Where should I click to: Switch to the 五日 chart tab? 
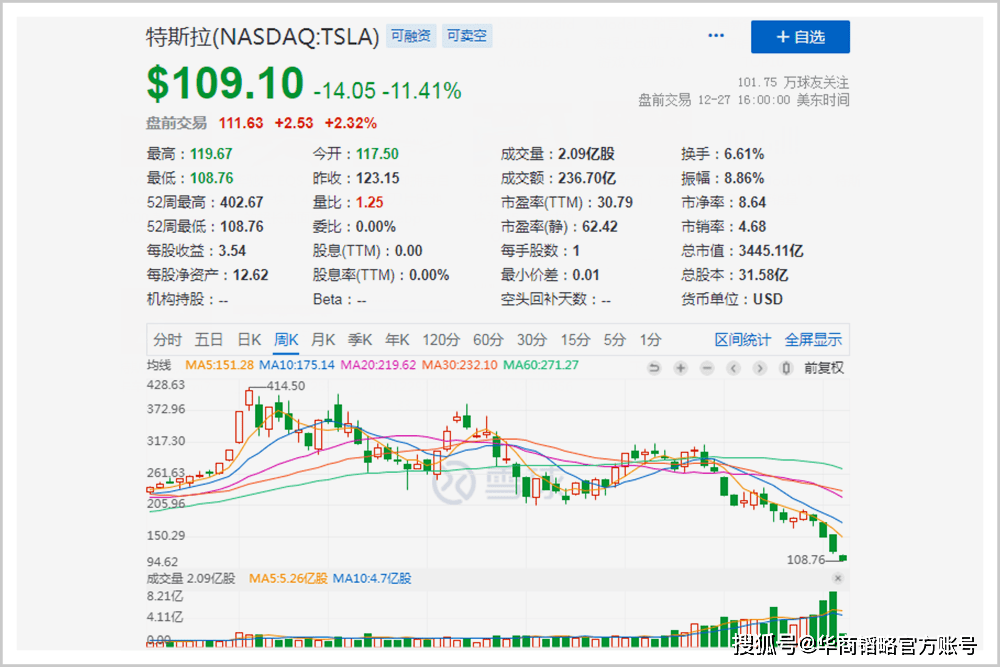[209, 340]
